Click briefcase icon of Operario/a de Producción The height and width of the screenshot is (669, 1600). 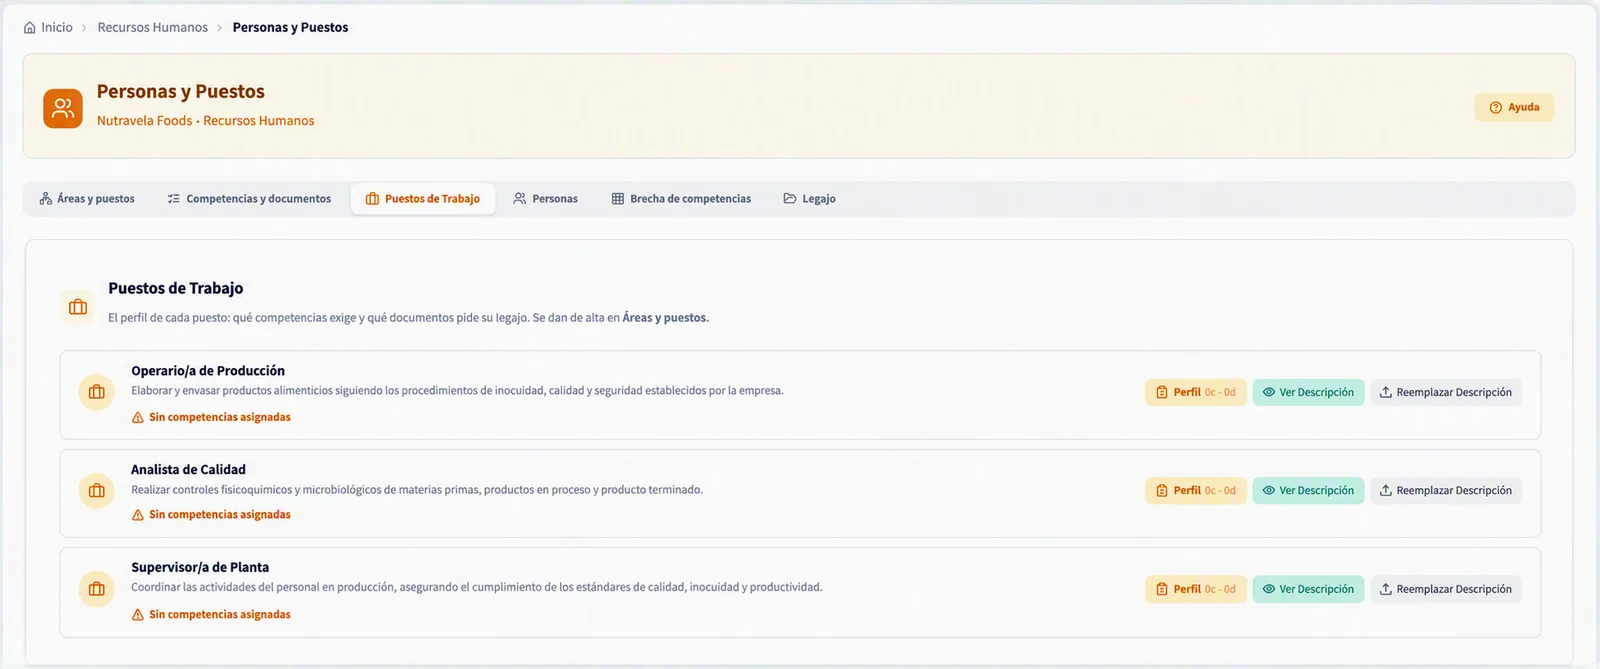[x=97, y=392]
